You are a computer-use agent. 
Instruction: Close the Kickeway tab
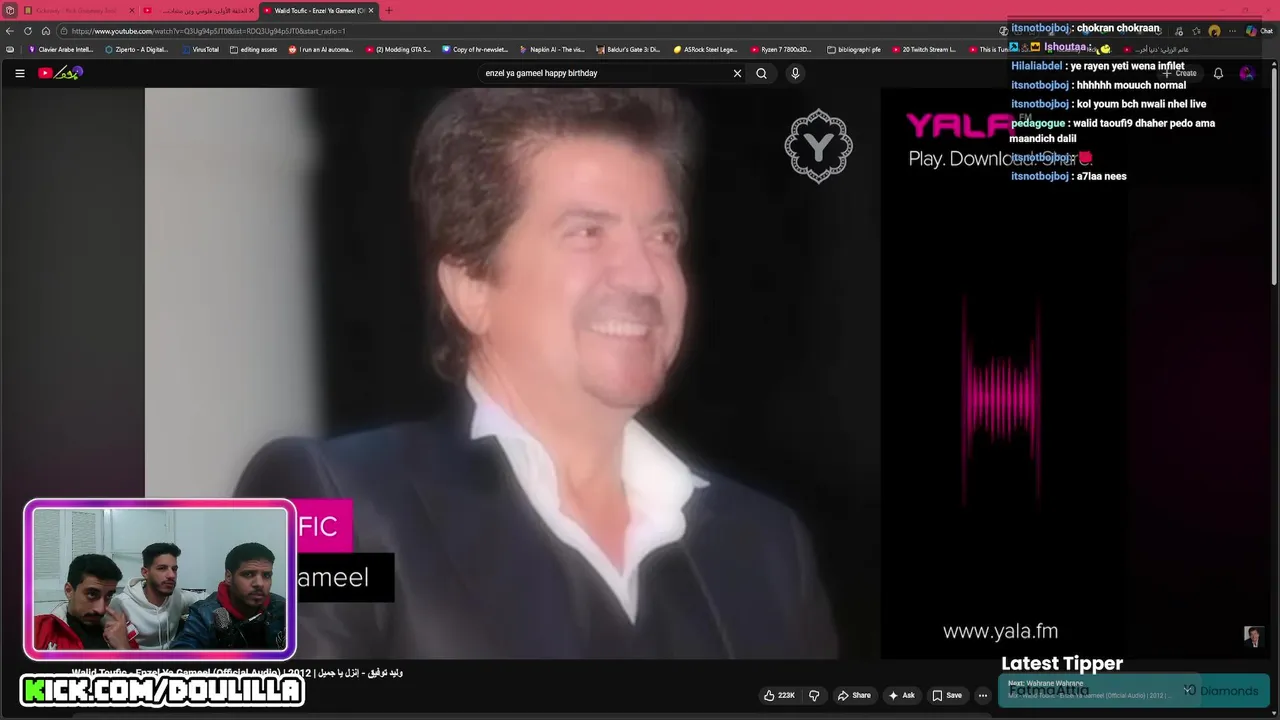pyautogui.click(x=131, y=10)
